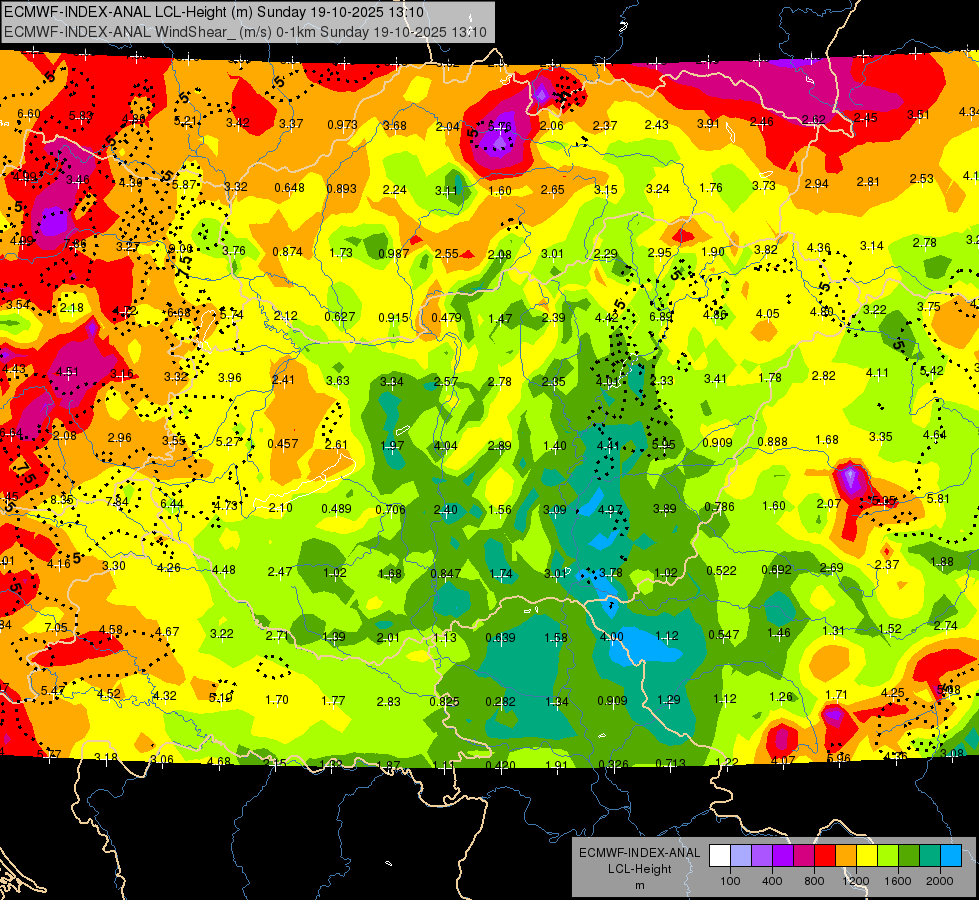
Task: Pick the pale lavender legend swatch
Action: (x=741, y=856)
